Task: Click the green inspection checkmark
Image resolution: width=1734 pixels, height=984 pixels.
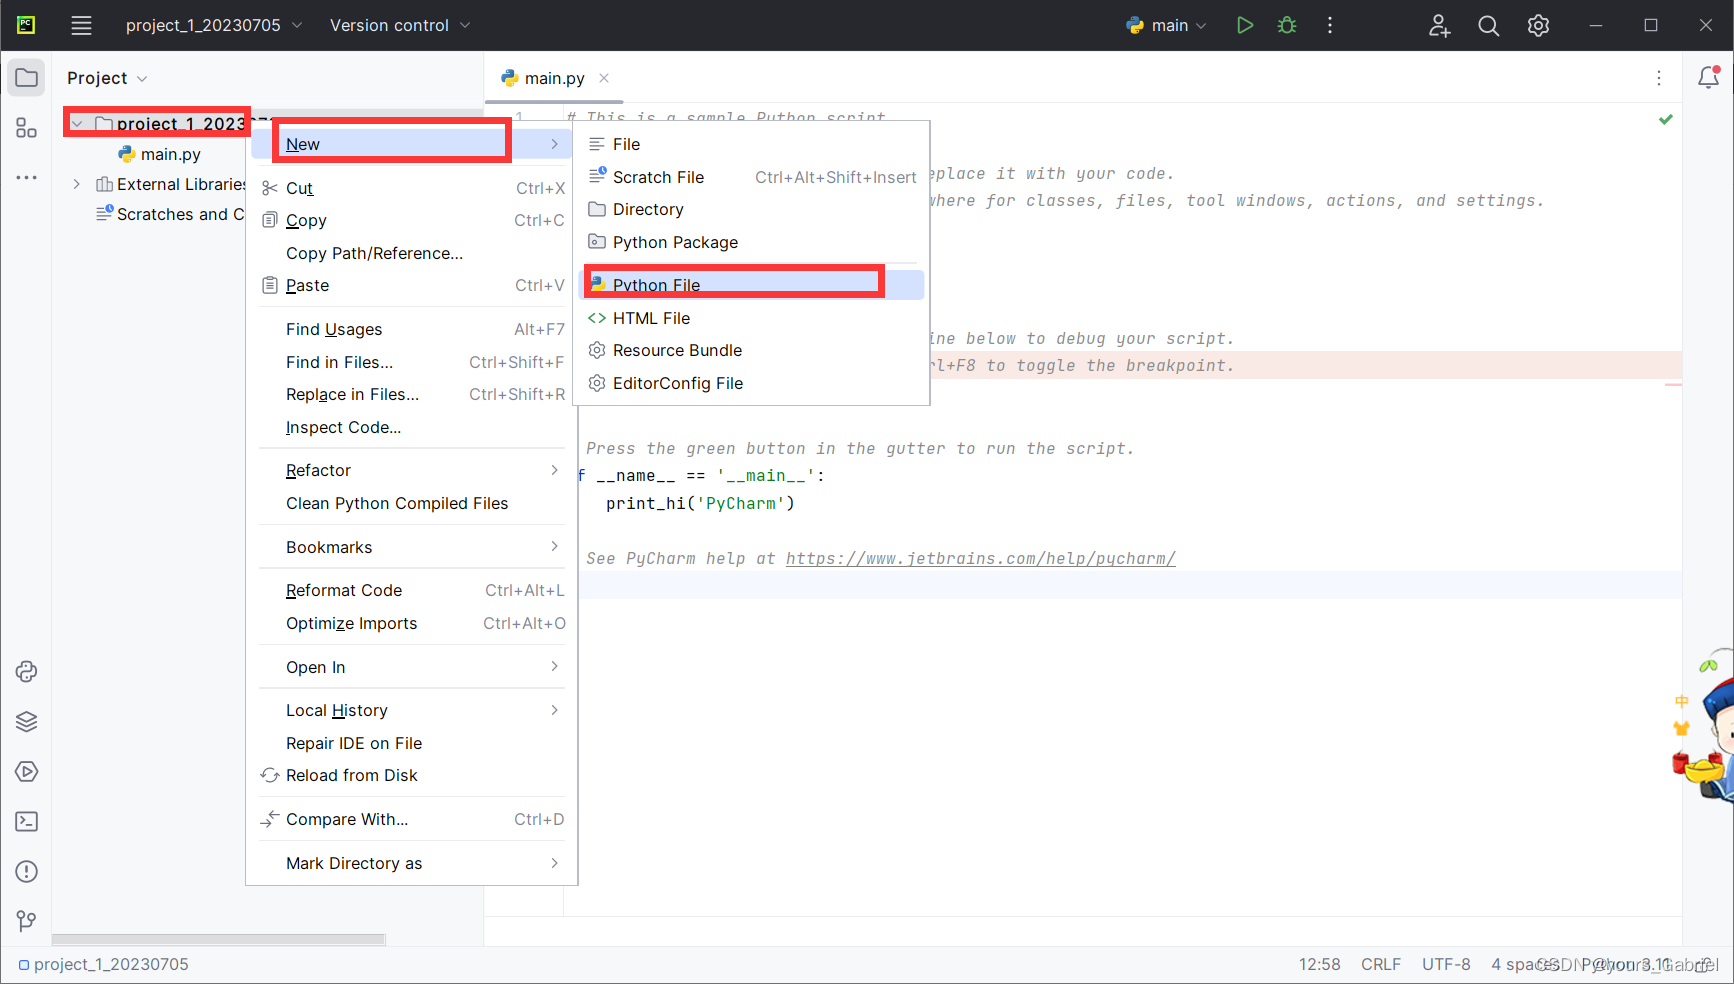Action: click(x=1666, y=119)
